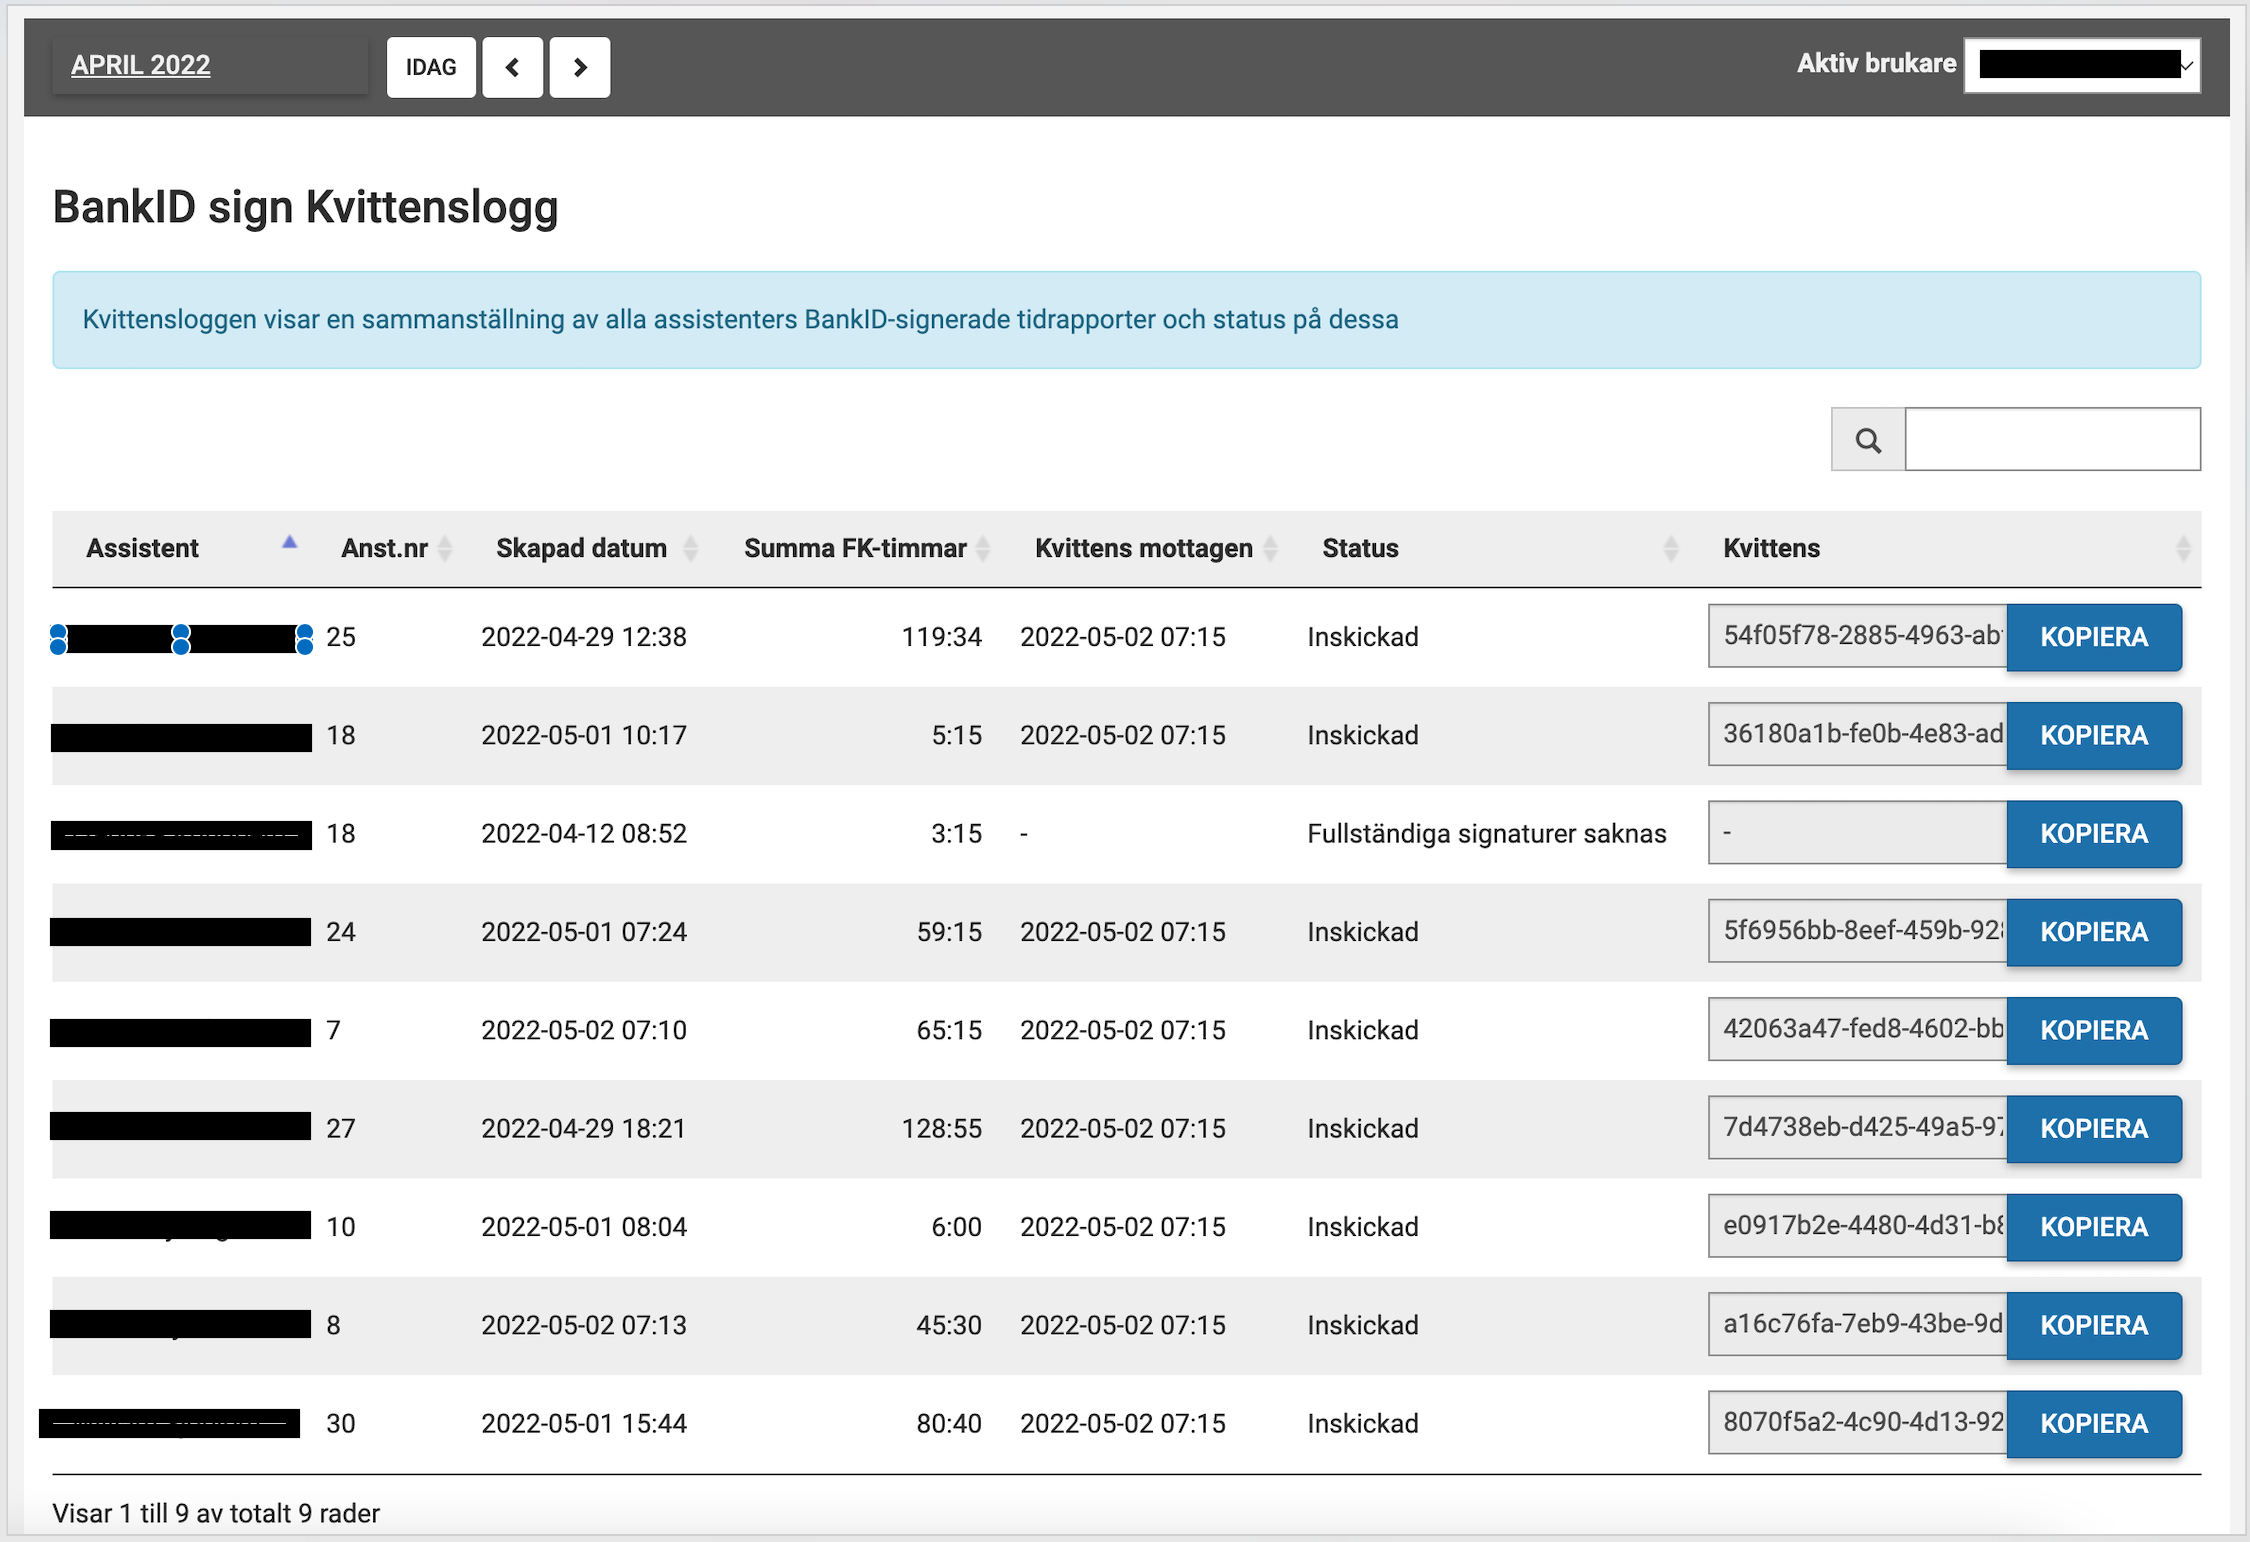Sort by the Assistent column arrow
2250x1542 pixels.
[289, 543]
